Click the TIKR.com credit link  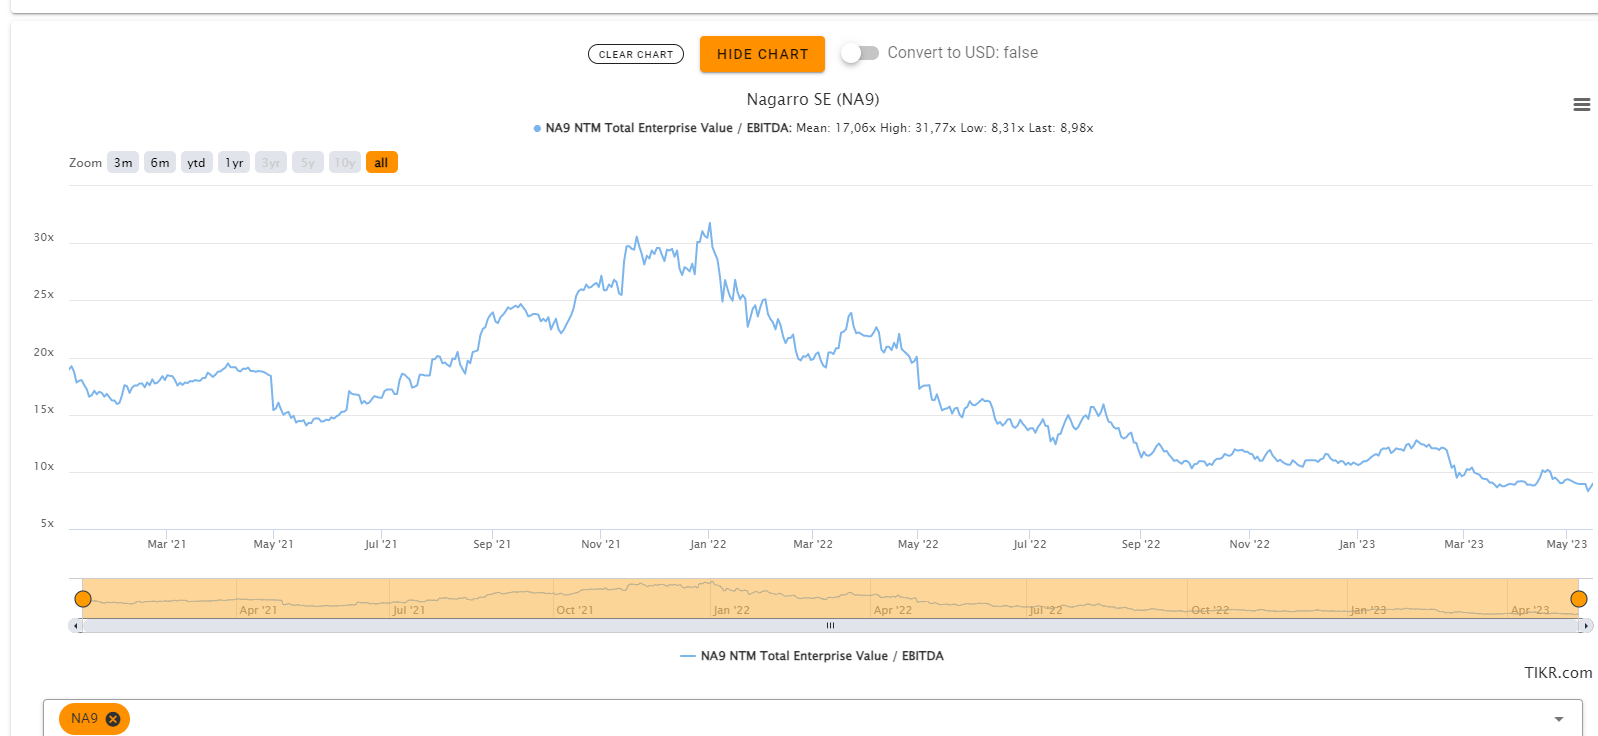coord(1558,673)
